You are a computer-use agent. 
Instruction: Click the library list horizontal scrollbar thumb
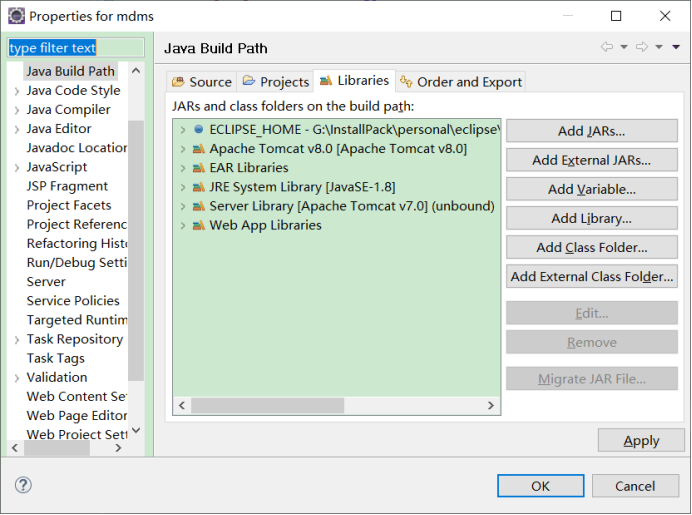pyautogui.click(x=267, y=405)
